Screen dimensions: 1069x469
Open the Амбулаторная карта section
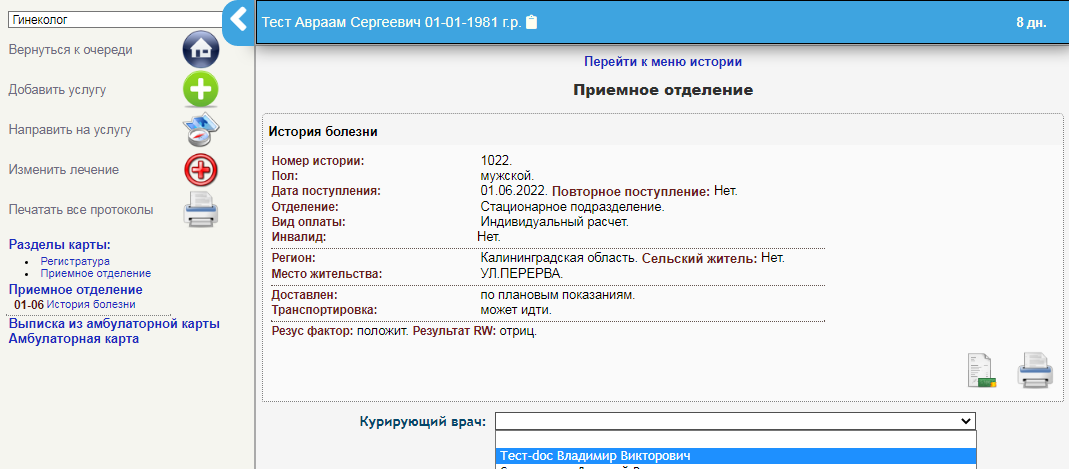tap(73, 339)
